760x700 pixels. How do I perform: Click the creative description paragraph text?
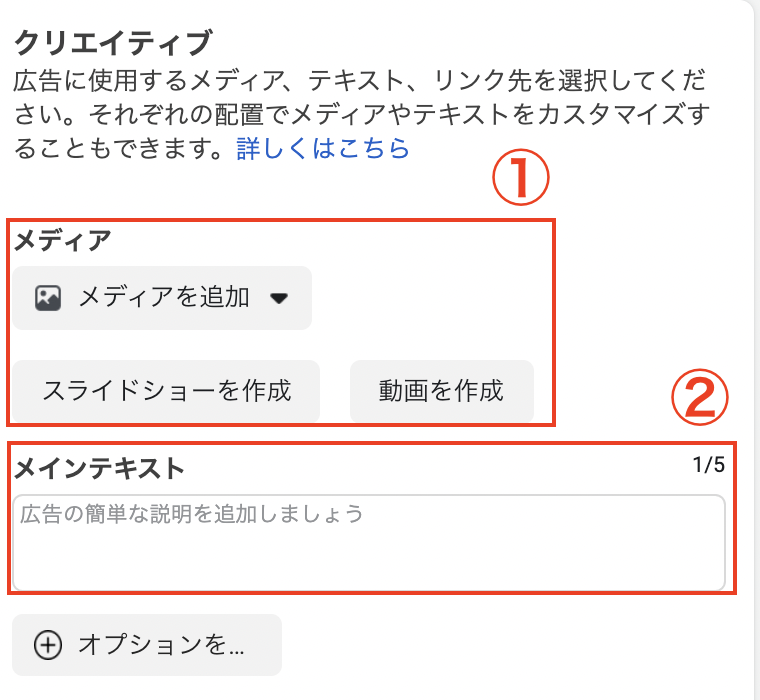360,113
